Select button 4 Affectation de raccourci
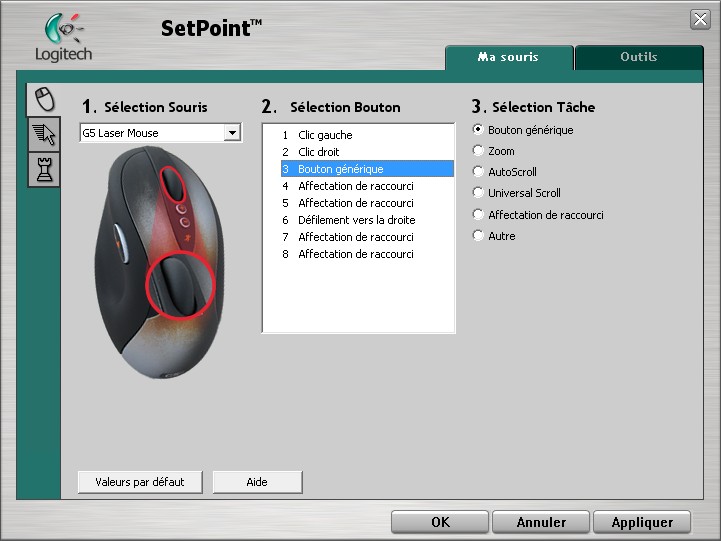Image resolution: width=721 pixels, height=541 pixels. (x=367, y=186)
